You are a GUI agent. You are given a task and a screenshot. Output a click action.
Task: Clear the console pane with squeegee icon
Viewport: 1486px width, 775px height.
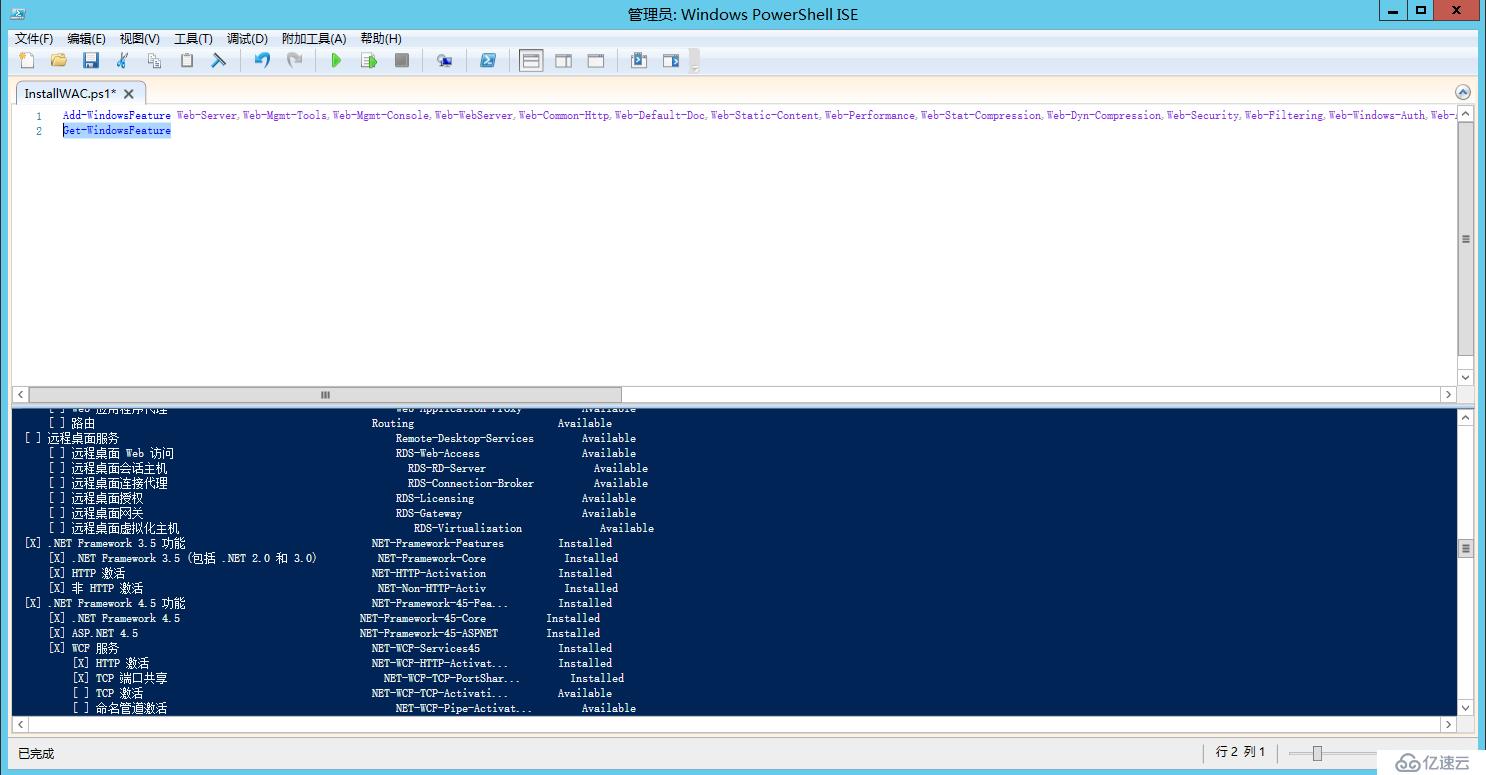click(219, 61)
